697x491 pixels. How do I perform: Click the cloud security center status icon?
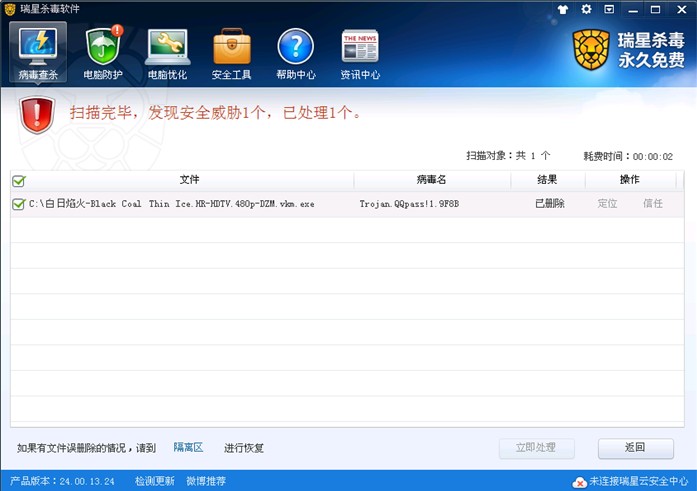578,482
